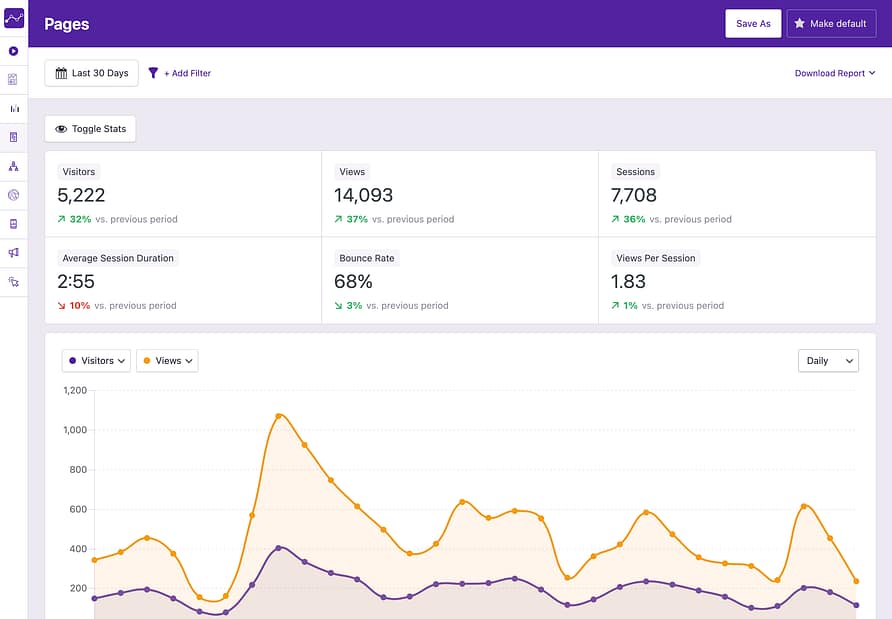Viewport: 892px width, 619px height.
Task: Select the Bounce Rate stat card
Action: pos(460,280)
